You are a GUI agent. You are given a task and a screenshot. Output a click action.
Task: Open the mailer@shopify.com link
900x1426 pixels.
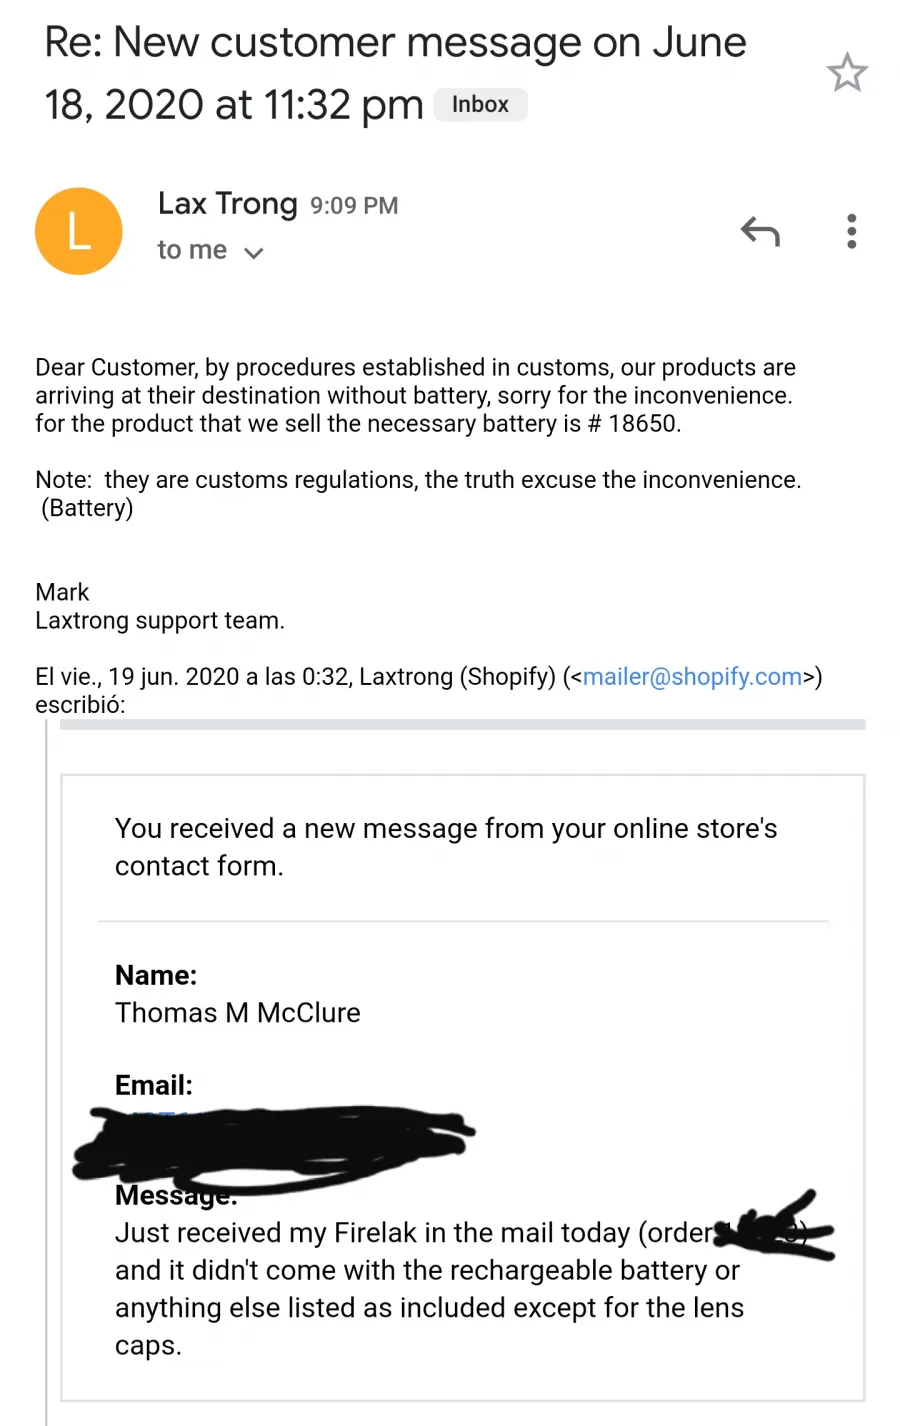pyautogui.click(x=692, y=677)
